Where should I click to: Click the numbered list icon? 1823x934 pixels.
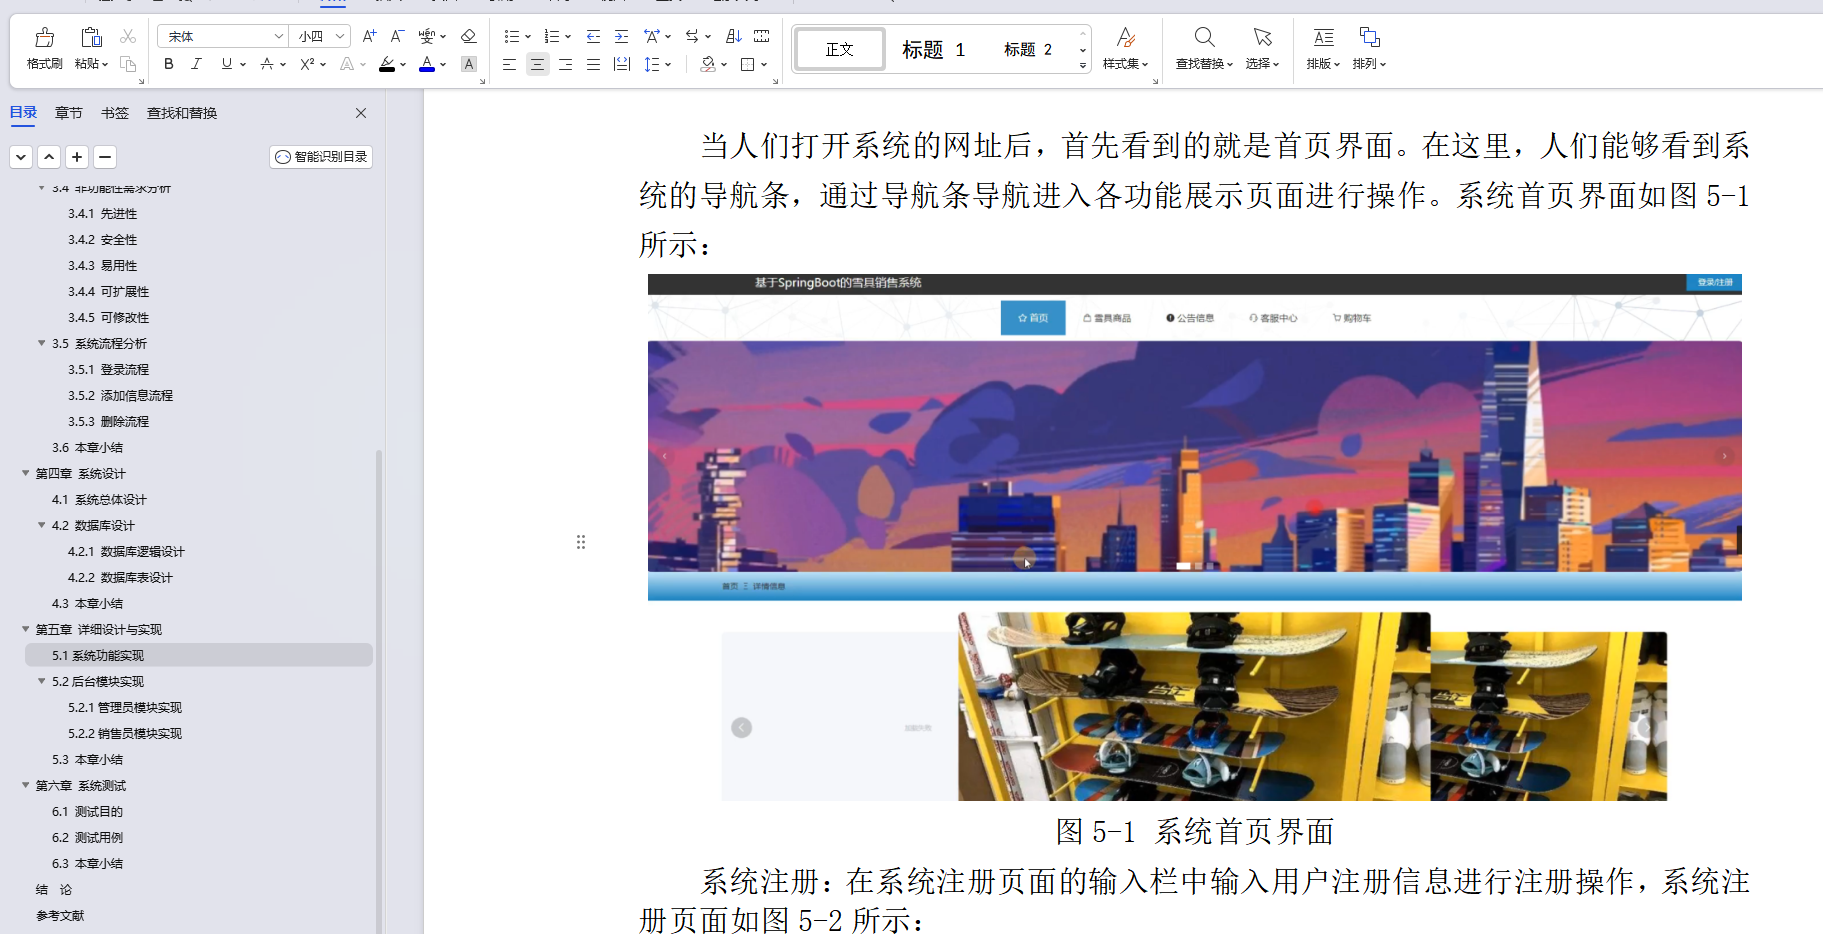pyautogui.click(x=552, y=36)
